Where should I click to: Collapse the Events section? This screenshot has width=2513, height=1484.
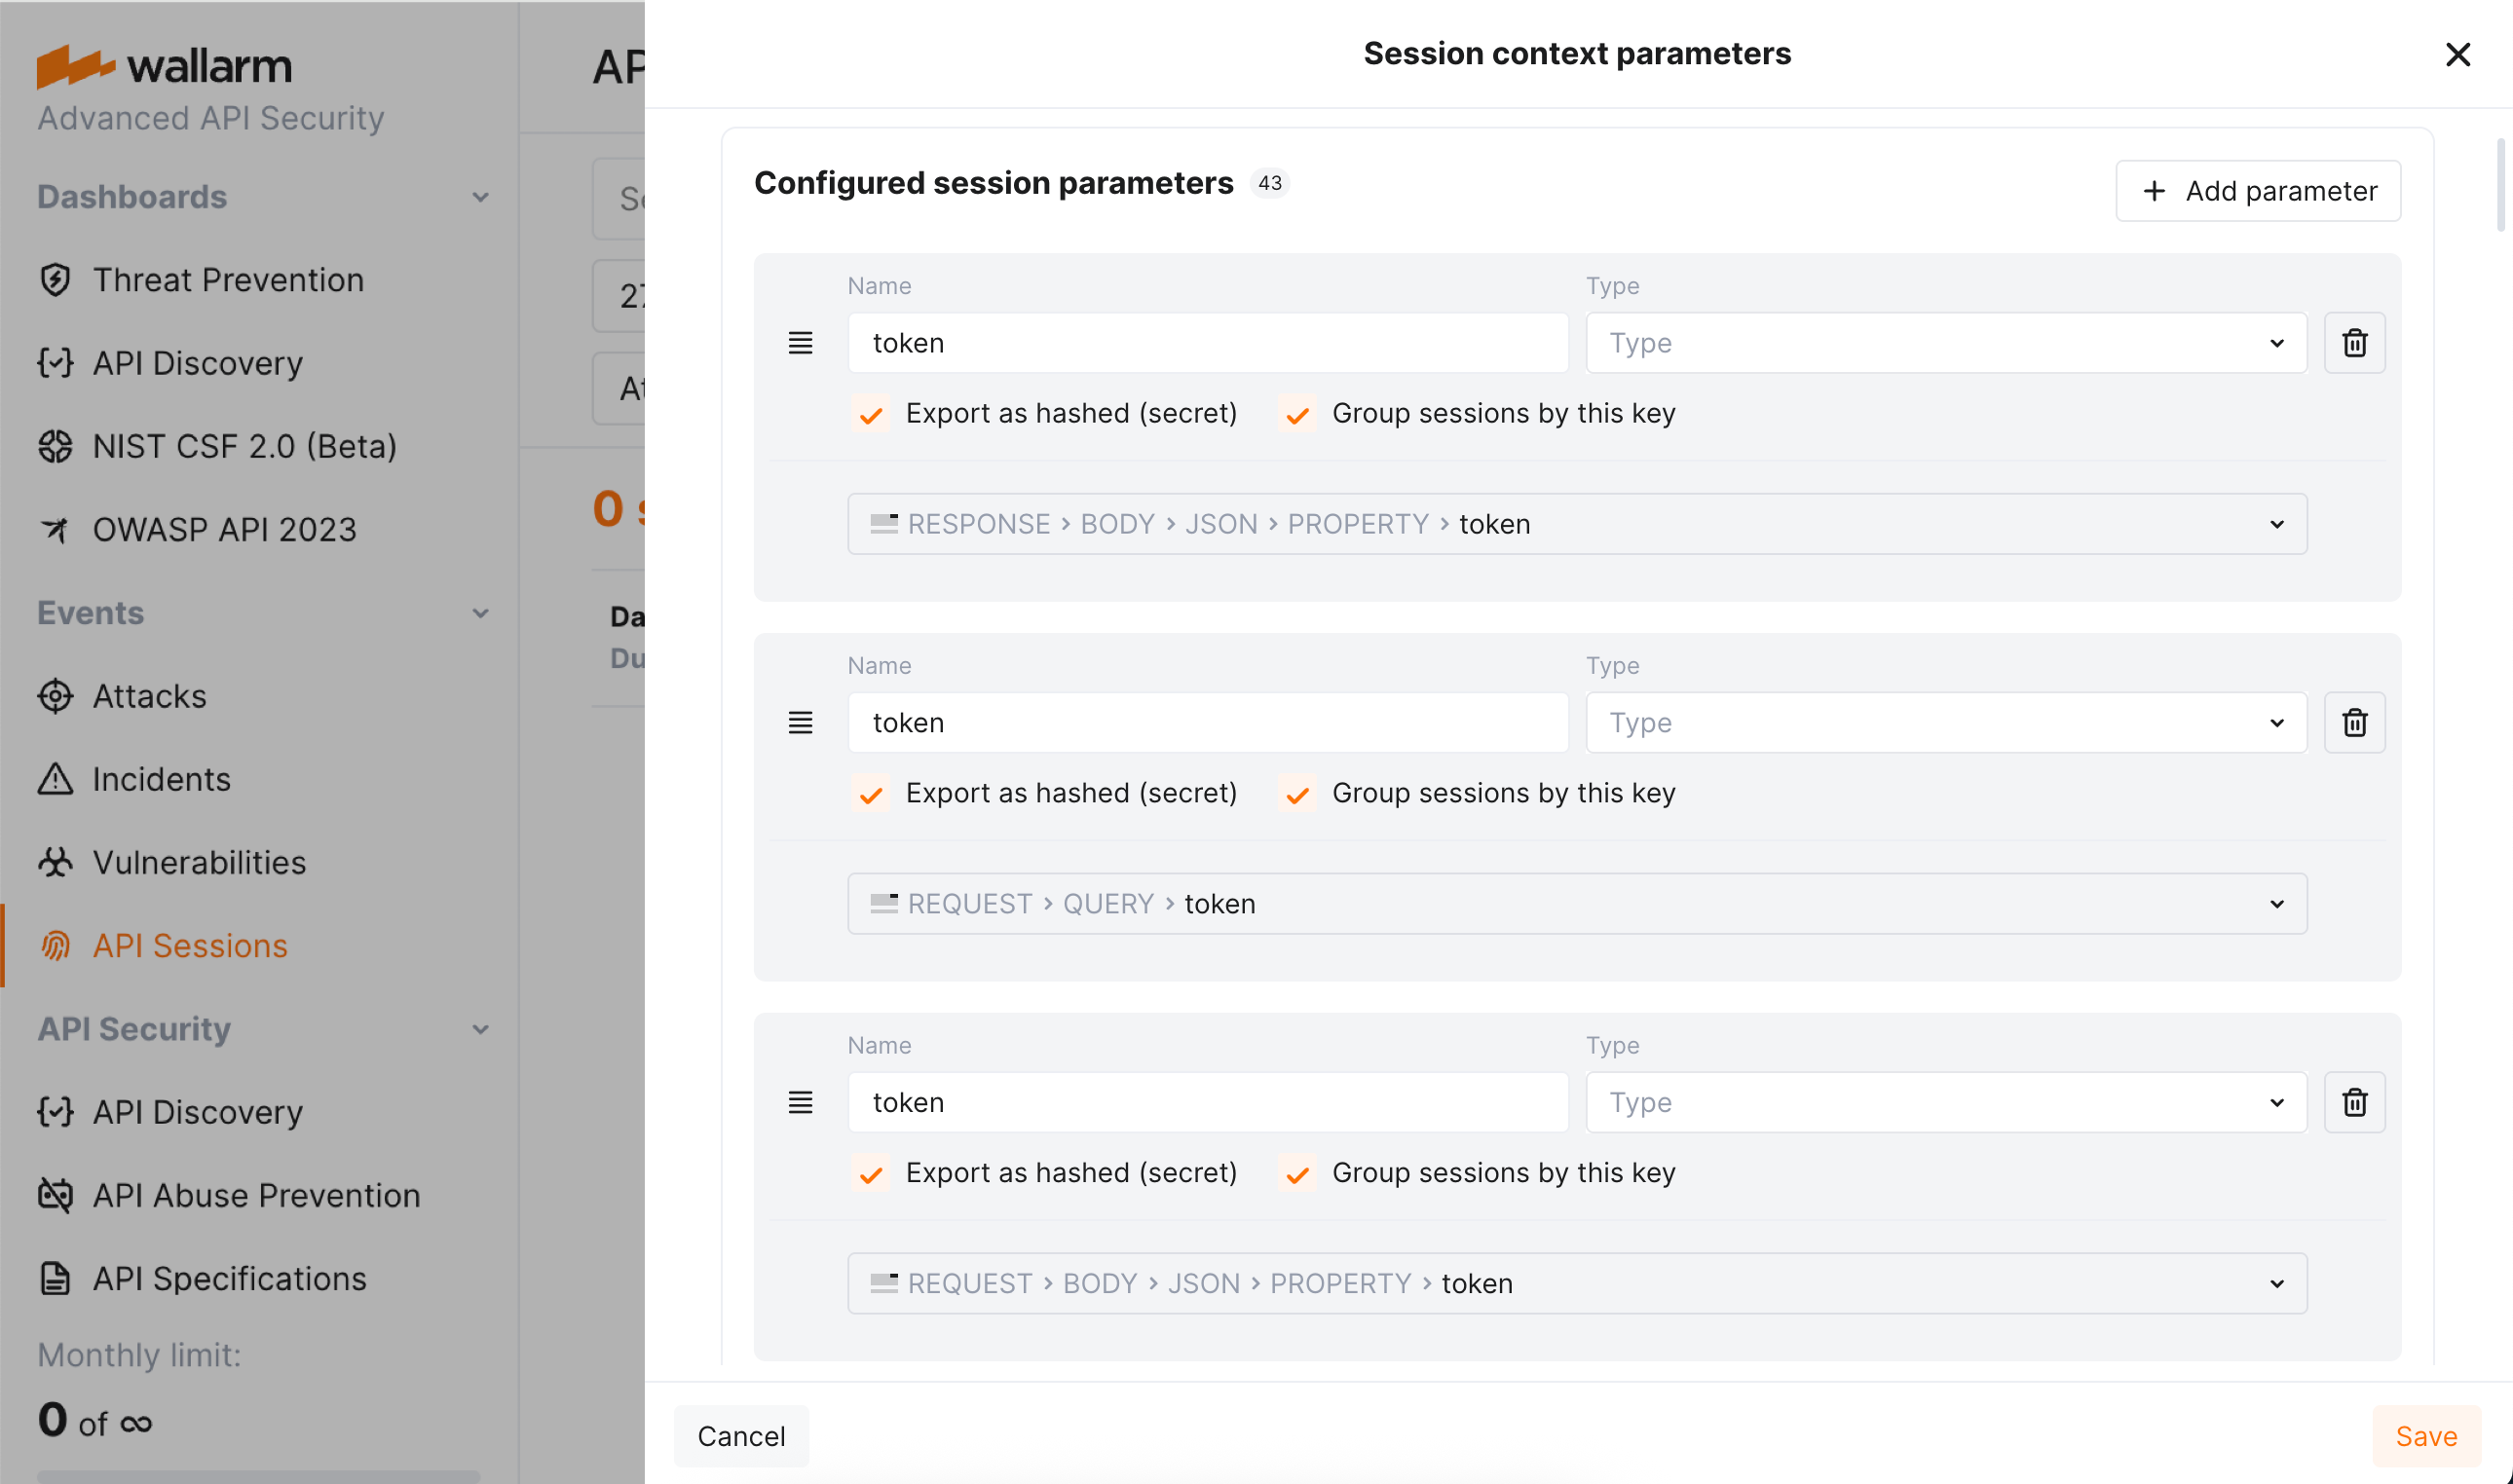[482, 612]
